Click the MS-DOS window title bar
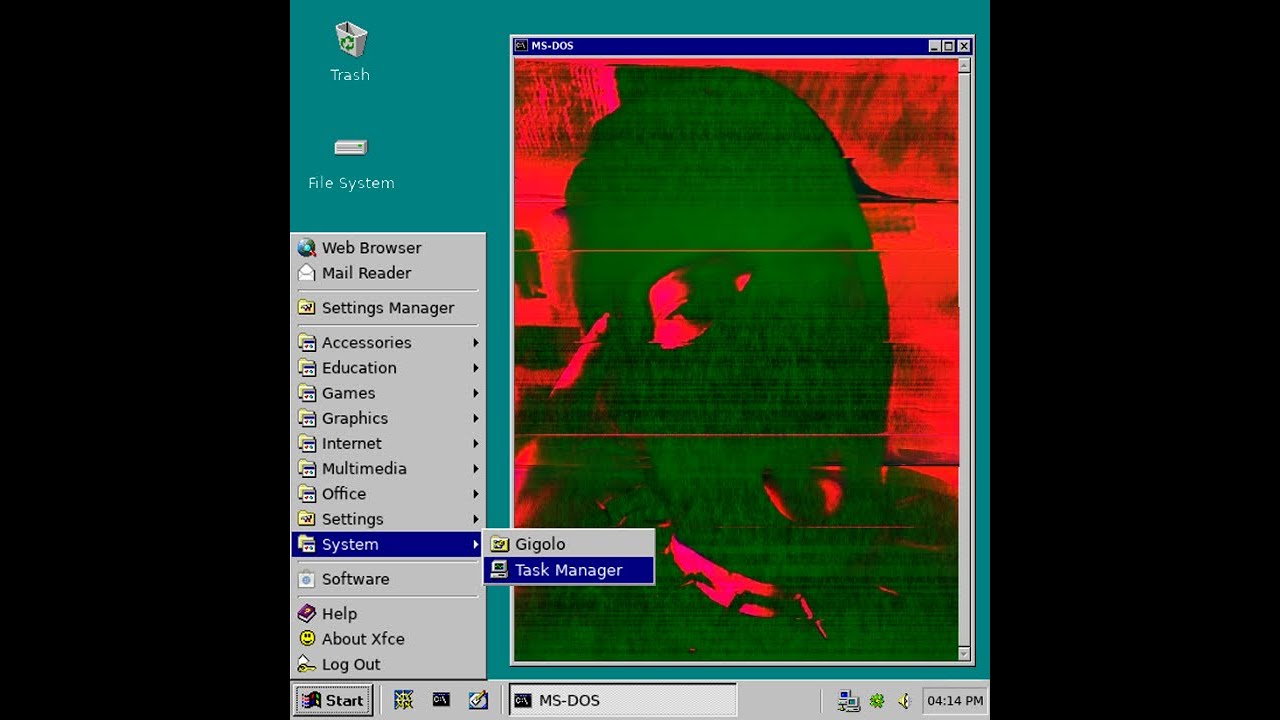 click(742, 46)
